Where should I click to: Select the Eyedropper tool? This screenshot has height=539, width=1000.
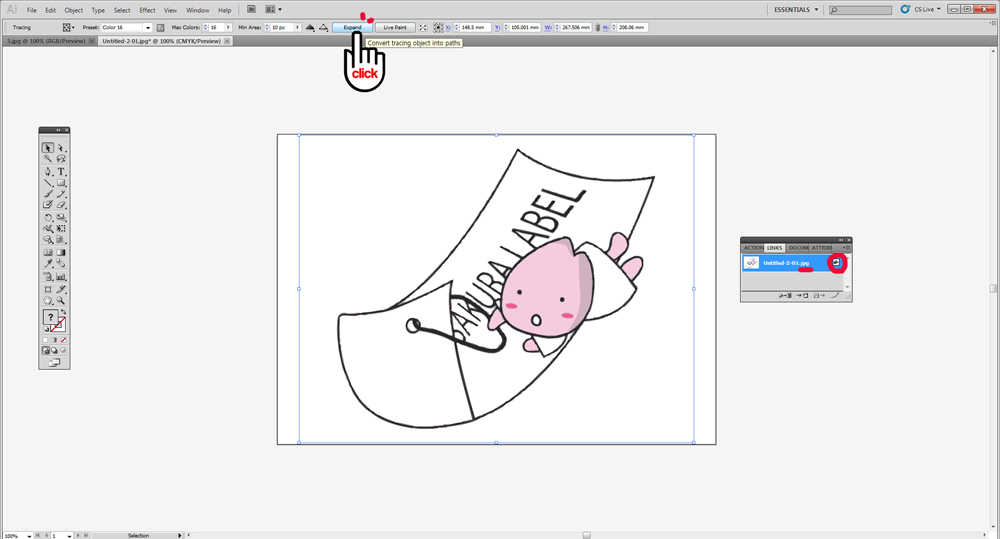[x=48, y=263]
